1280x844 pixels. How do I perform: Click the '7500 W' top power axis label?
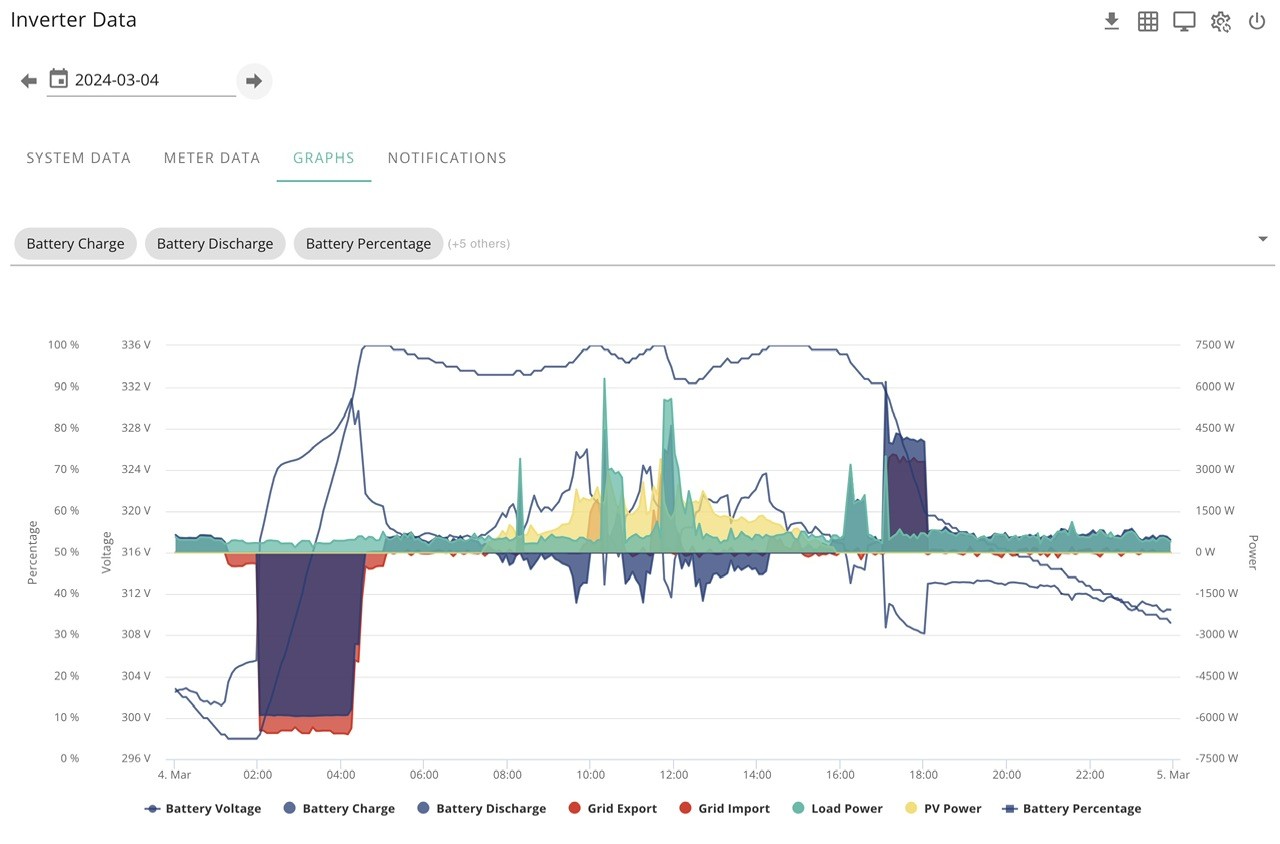tap(1214, 345)
